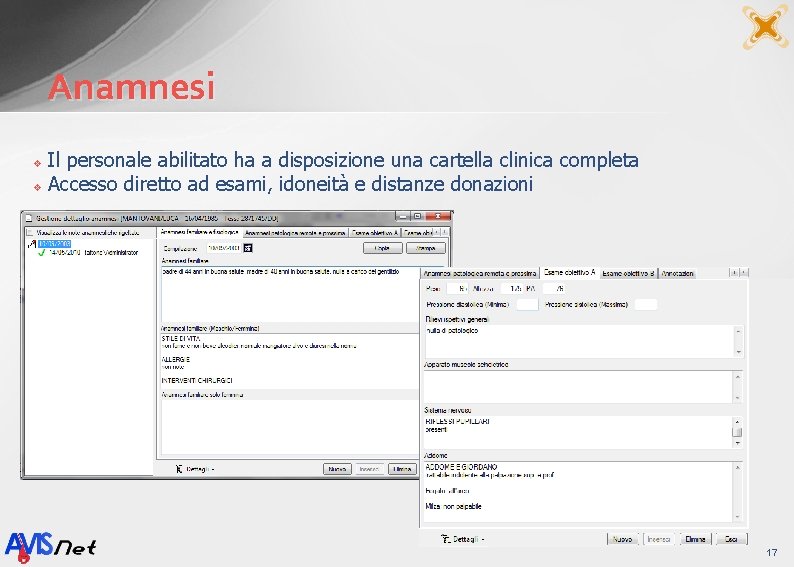Expand the Dettagli dropdown beside the Esci row
The height and width of the screenshot is (567, 794).
point(463,539)
